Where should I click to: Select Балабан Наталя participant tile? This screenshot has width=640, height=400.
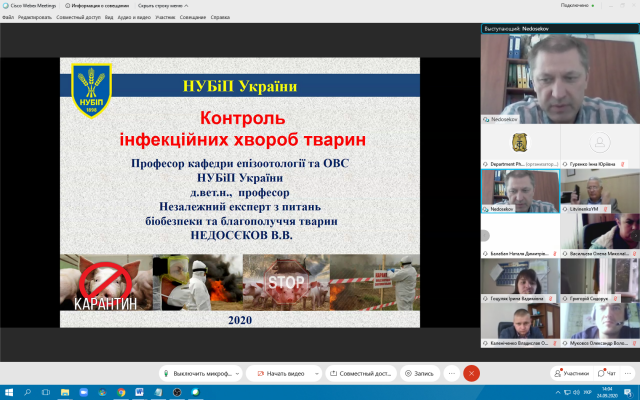(520, 236)
